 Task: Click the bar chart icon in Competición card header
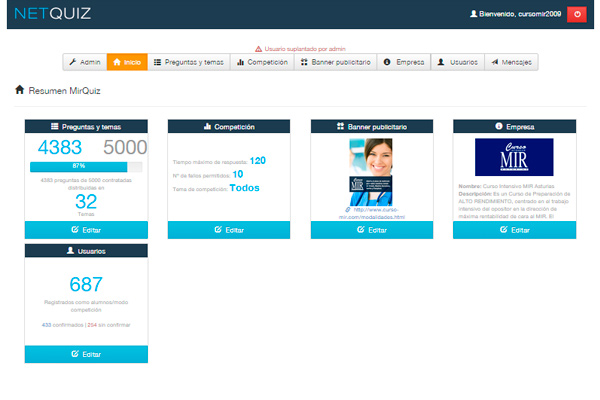click(207, 126)
